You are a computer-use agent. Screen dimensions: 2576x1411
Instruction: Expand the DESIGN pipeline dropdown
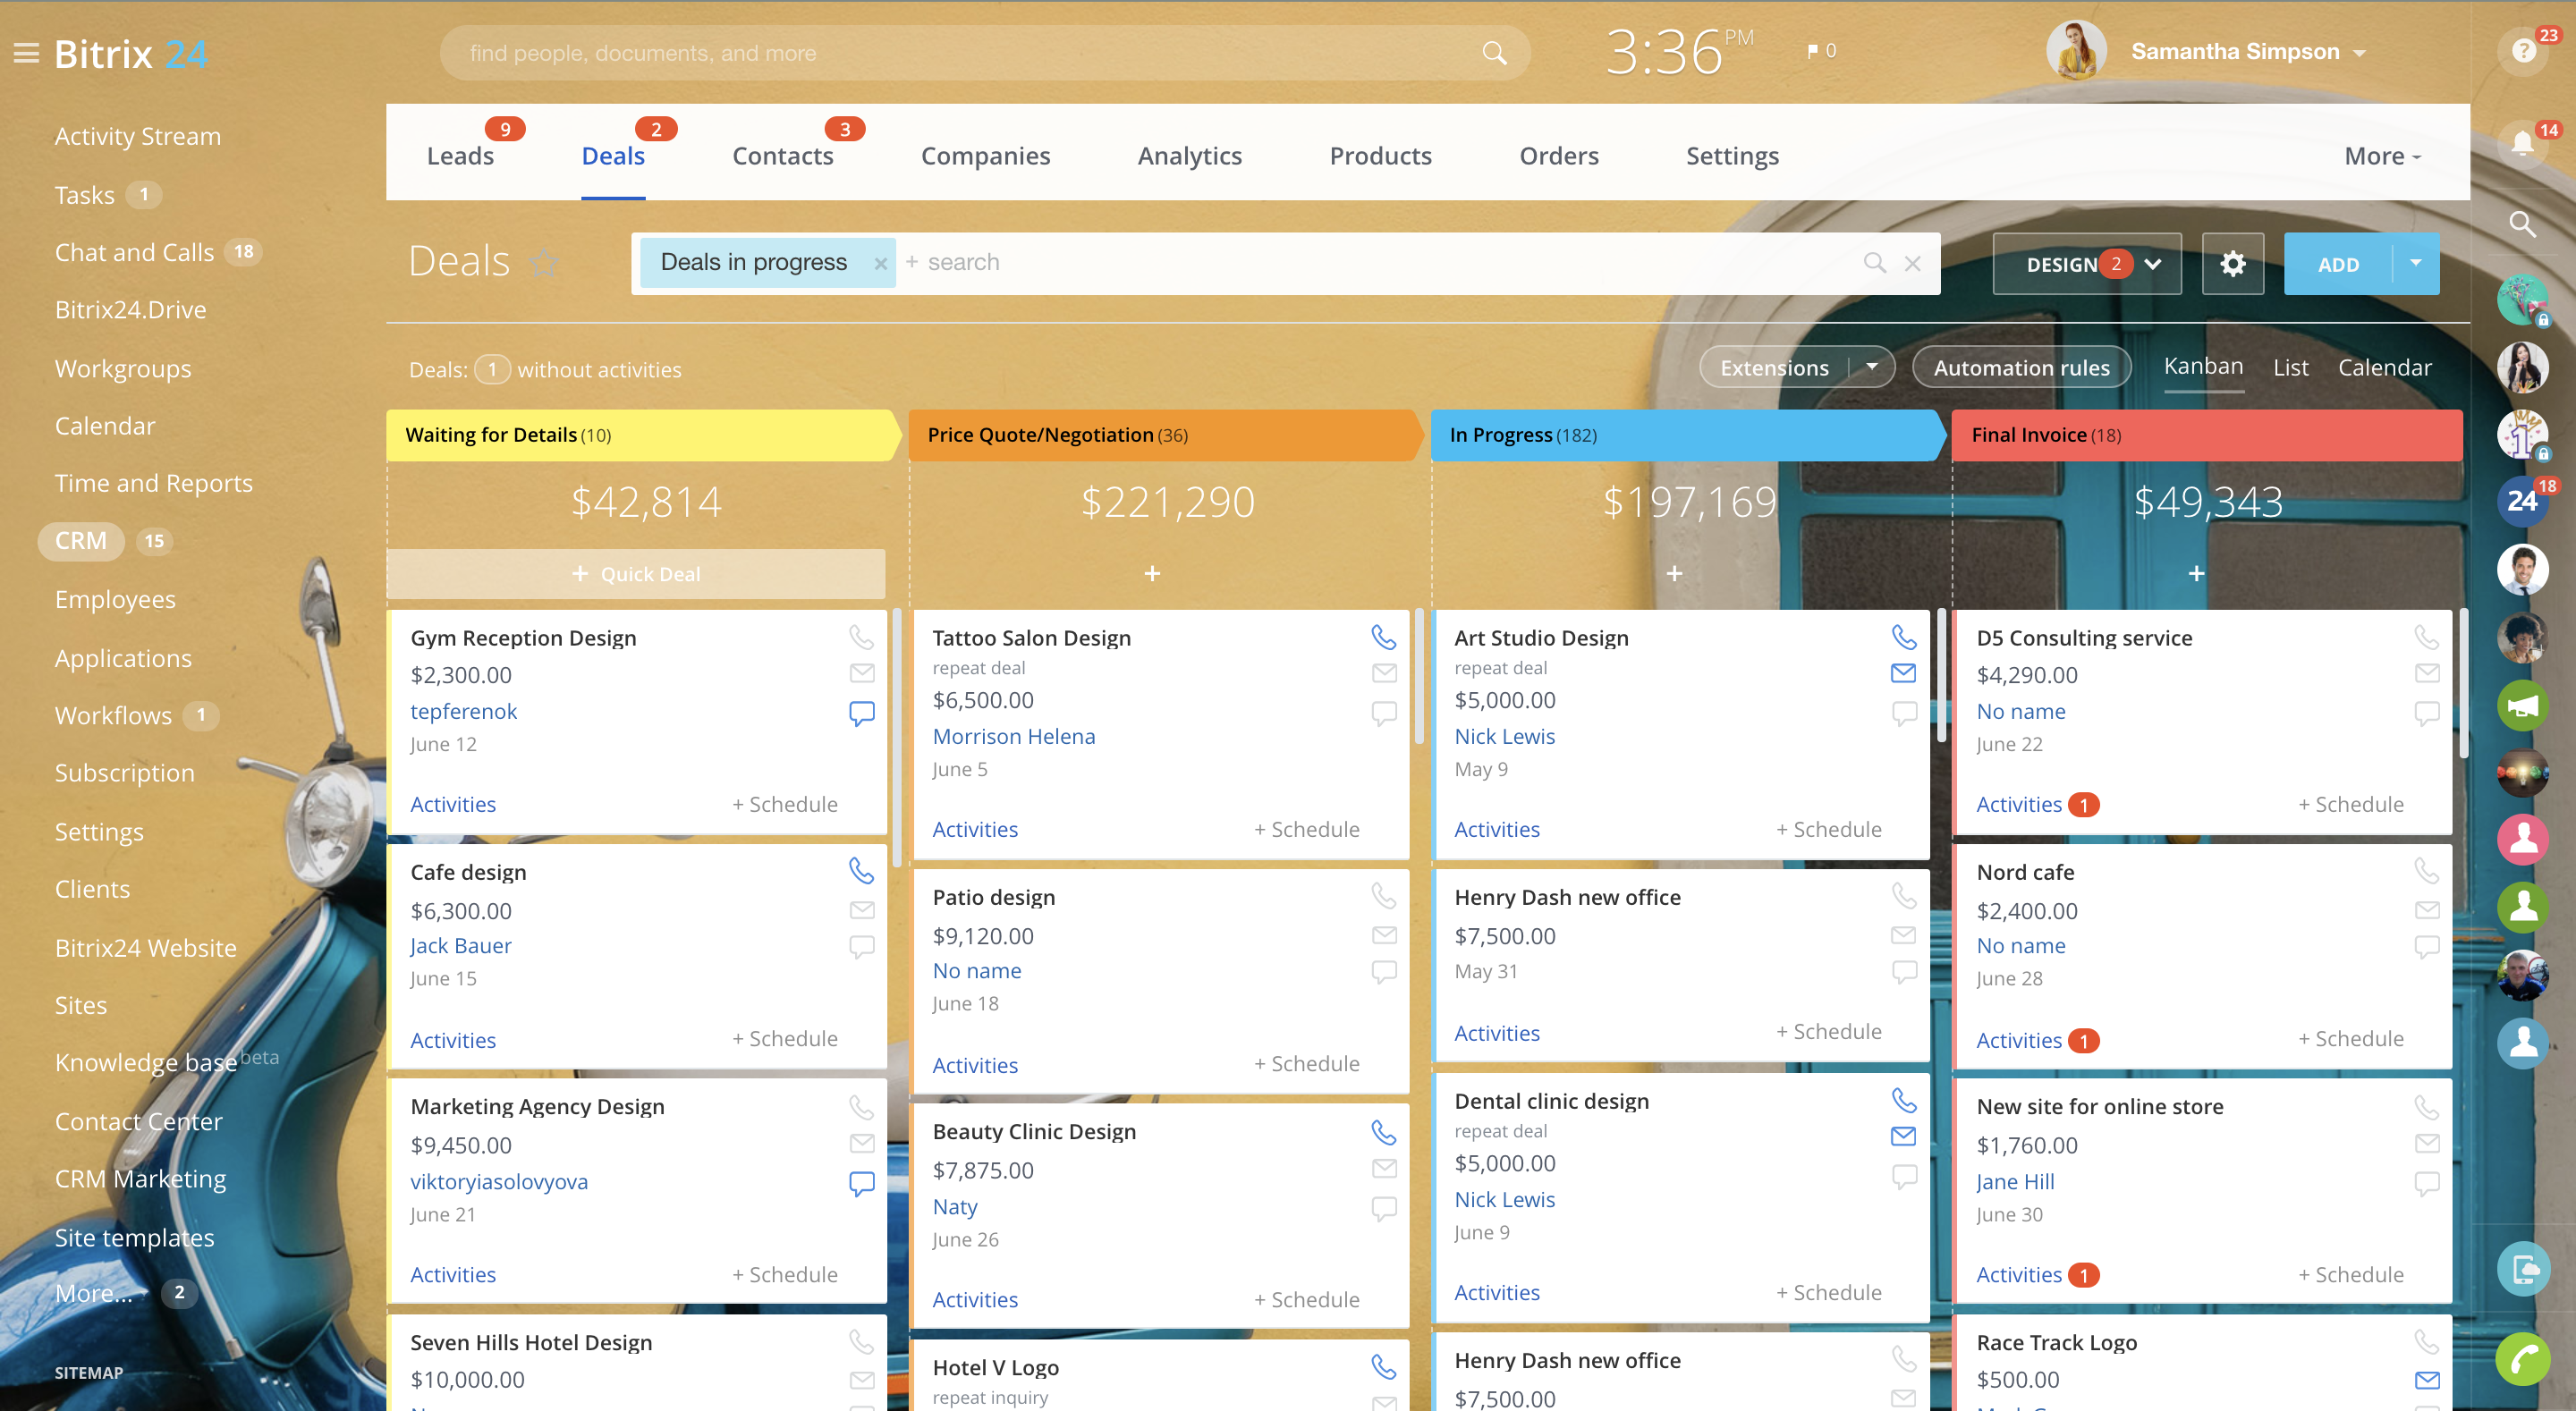tap(2153, 264)
